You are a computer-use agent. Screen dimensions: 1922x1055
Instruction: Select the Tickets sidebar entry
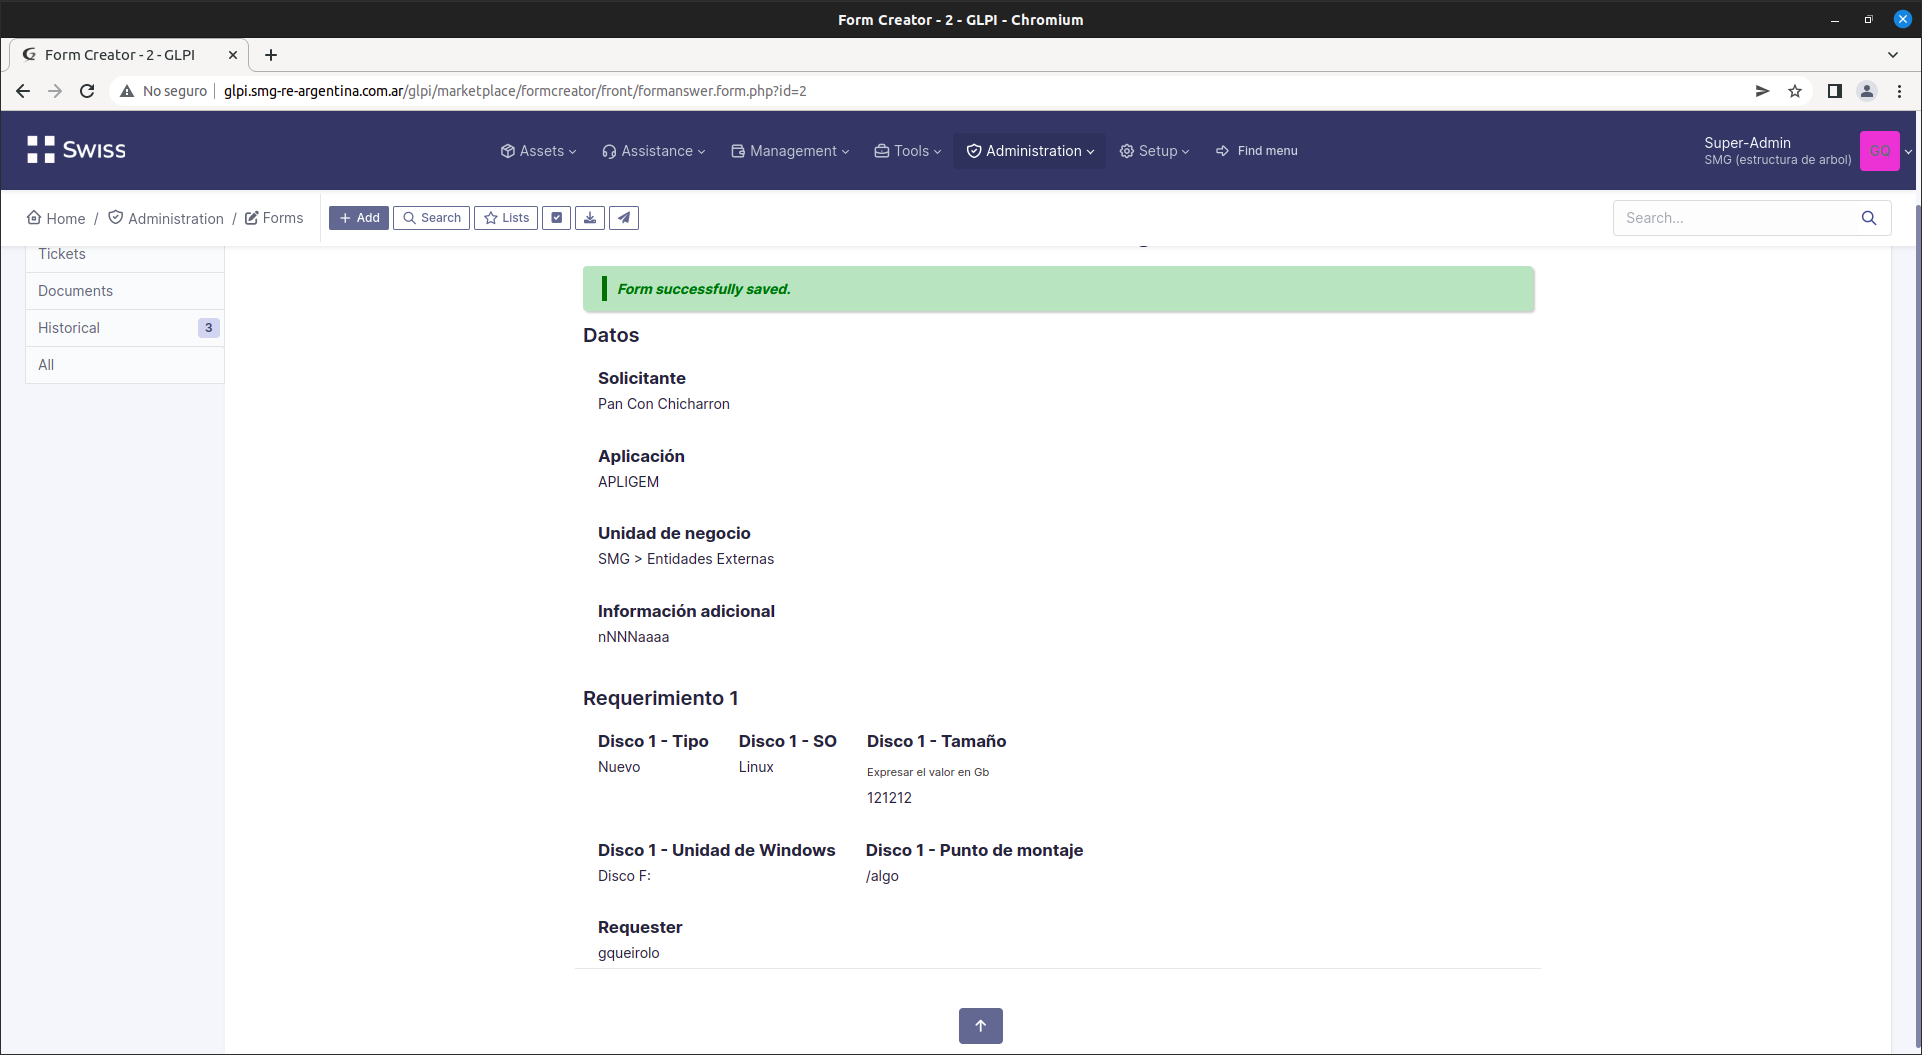pos(62,253)
